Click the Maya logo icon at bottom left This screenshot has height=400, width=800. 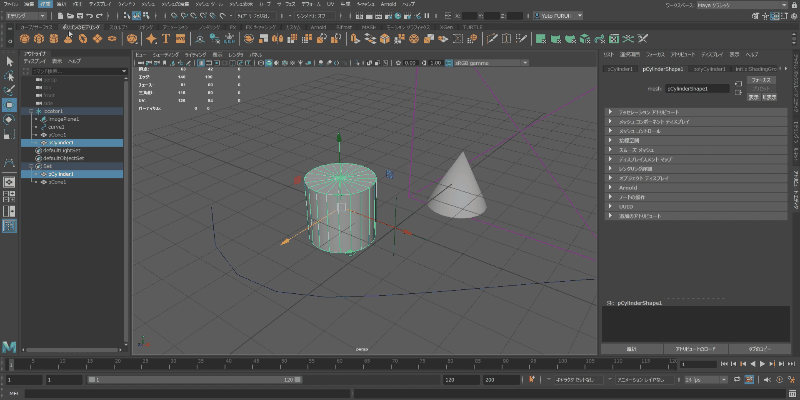(x=9, y=345)
